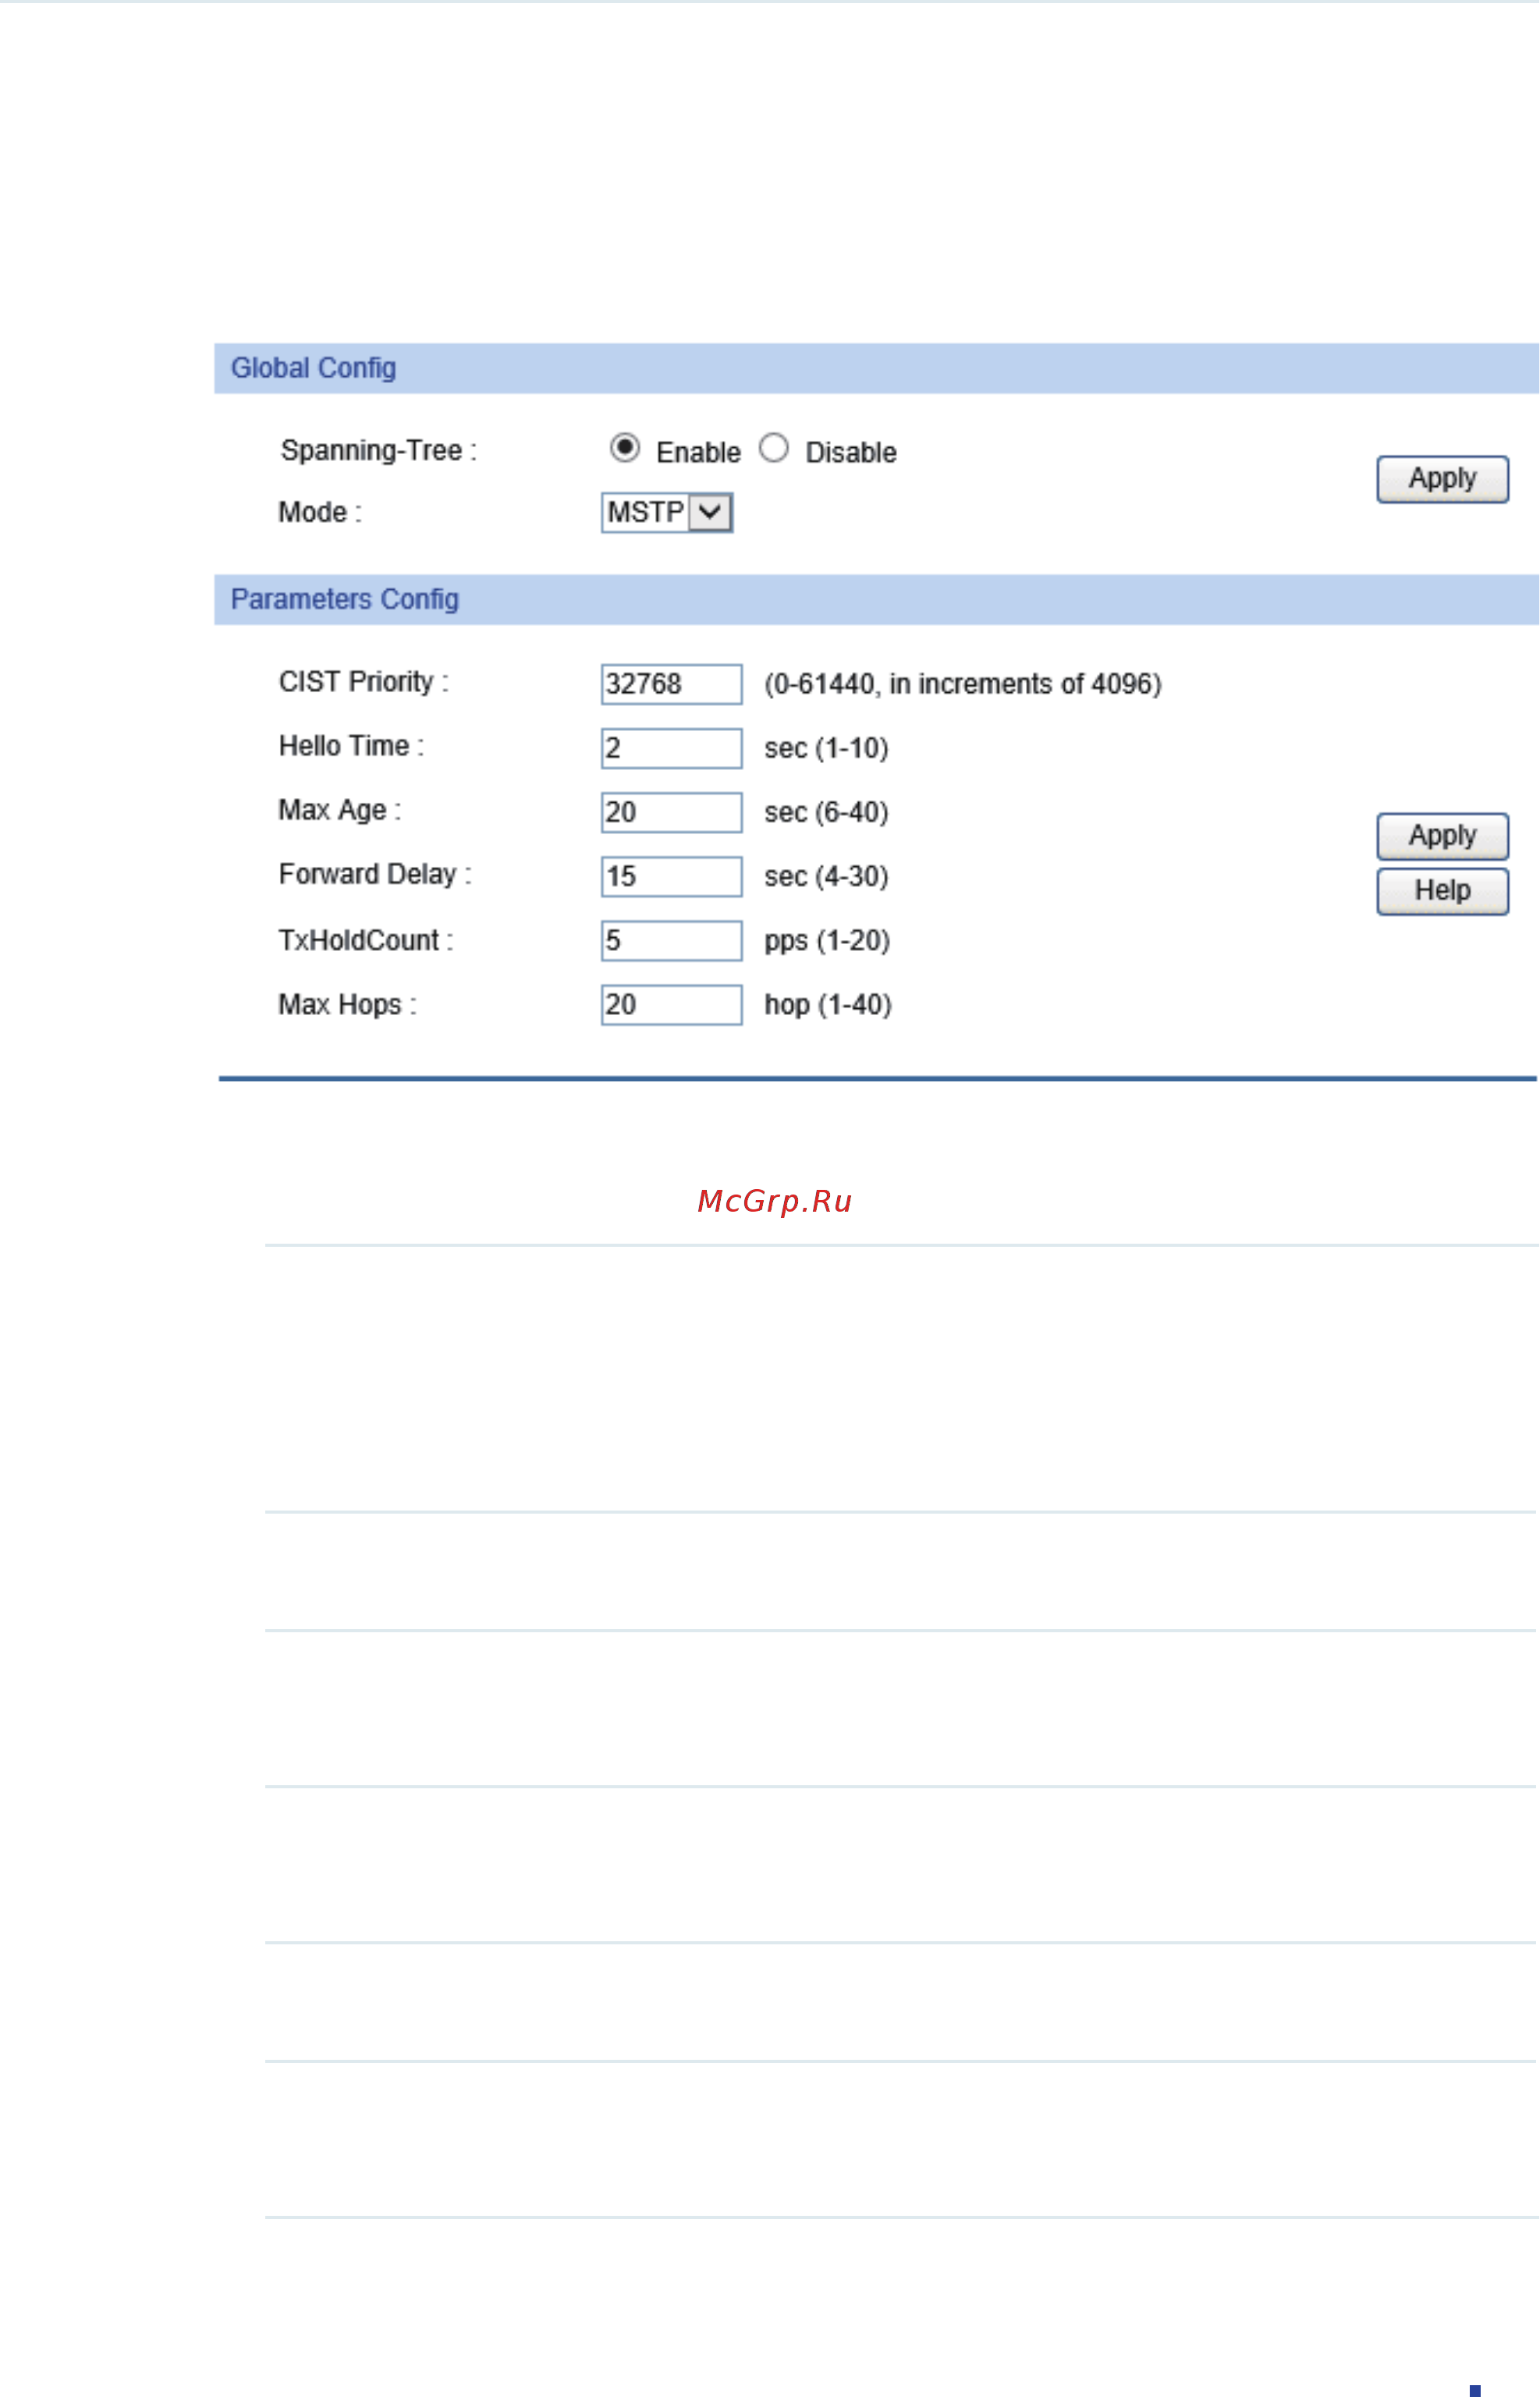Focus the Max Age input field
The image size is (1540, 2400).
pos(672,813)
